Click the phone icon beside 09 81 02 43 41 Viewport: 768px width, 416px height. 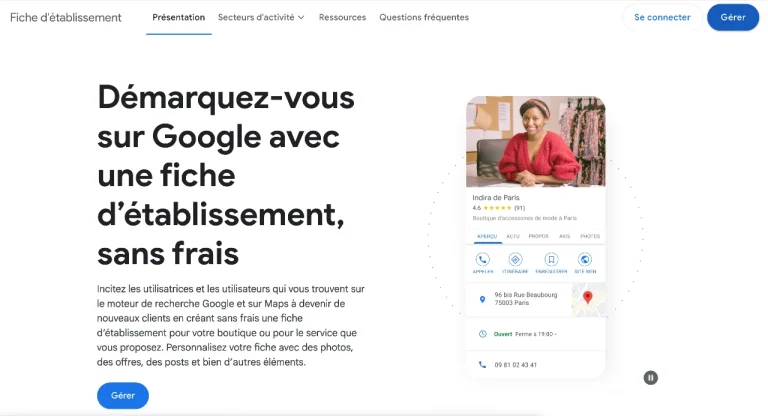[482, 365]
